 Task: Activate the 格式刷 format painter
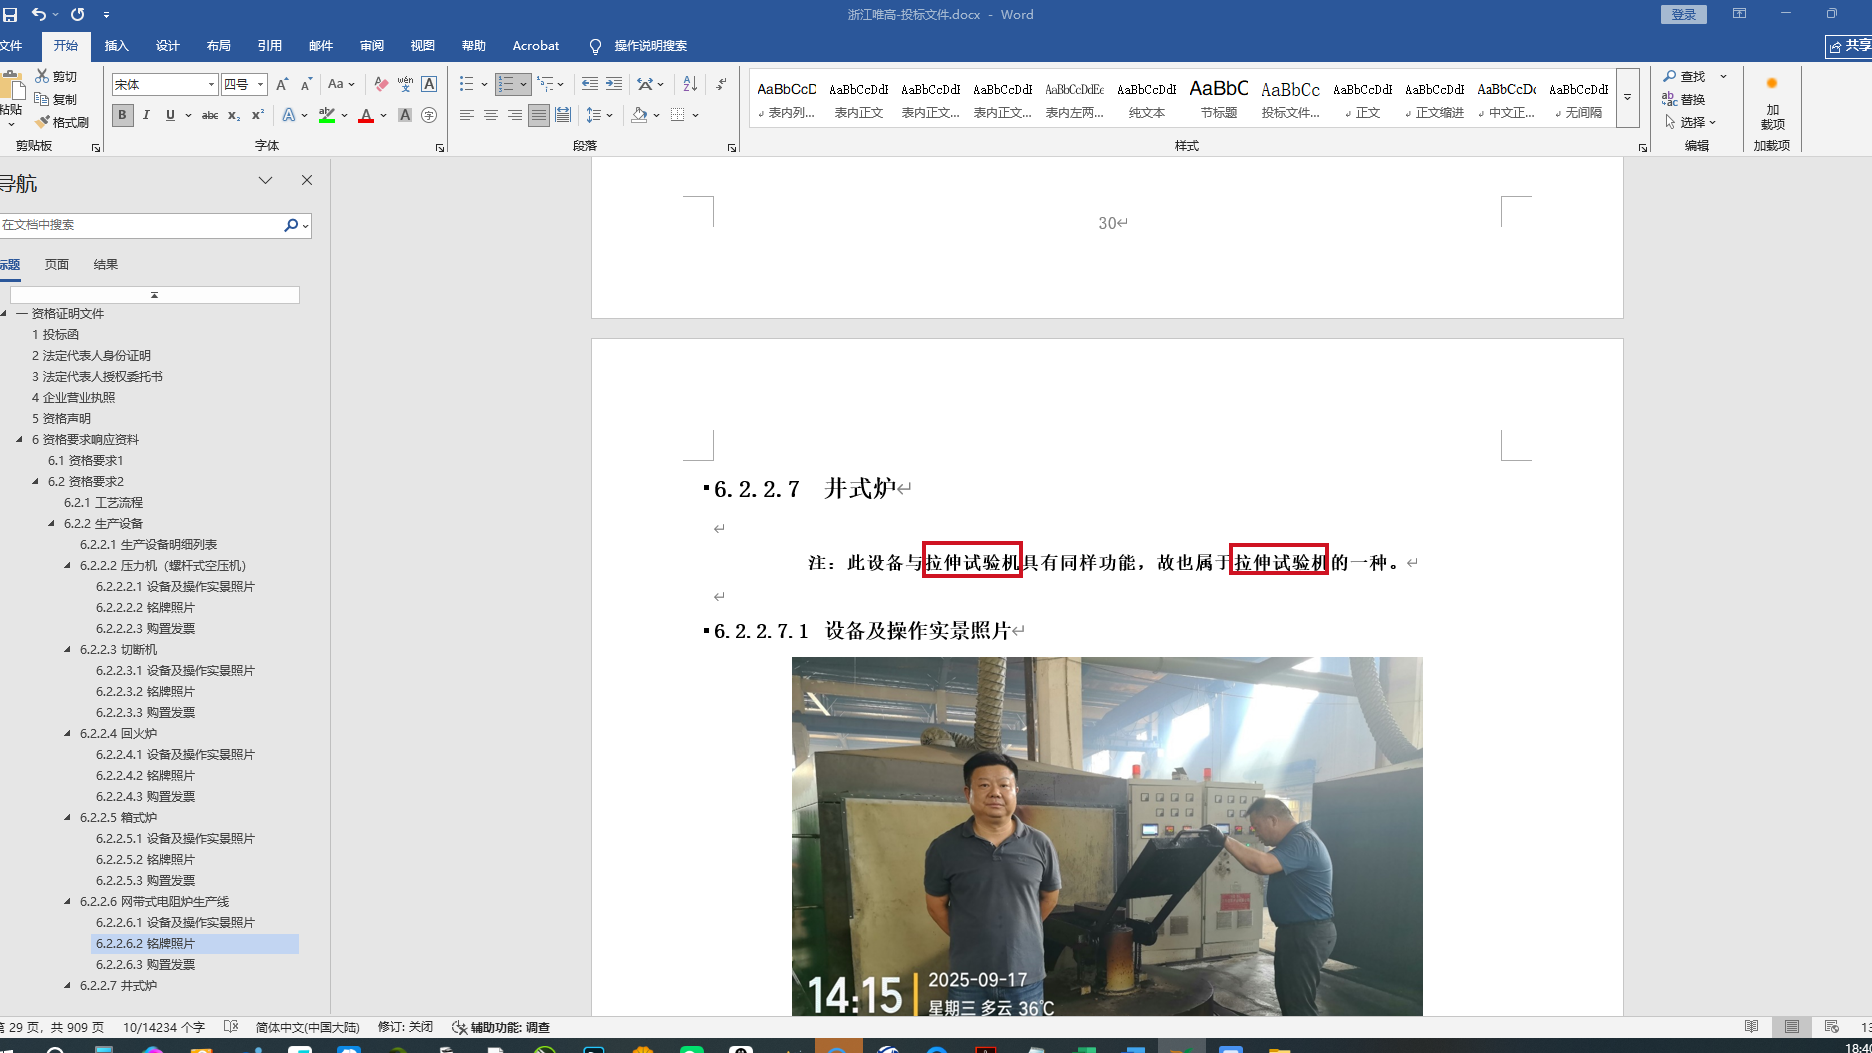tap(62, 122)
